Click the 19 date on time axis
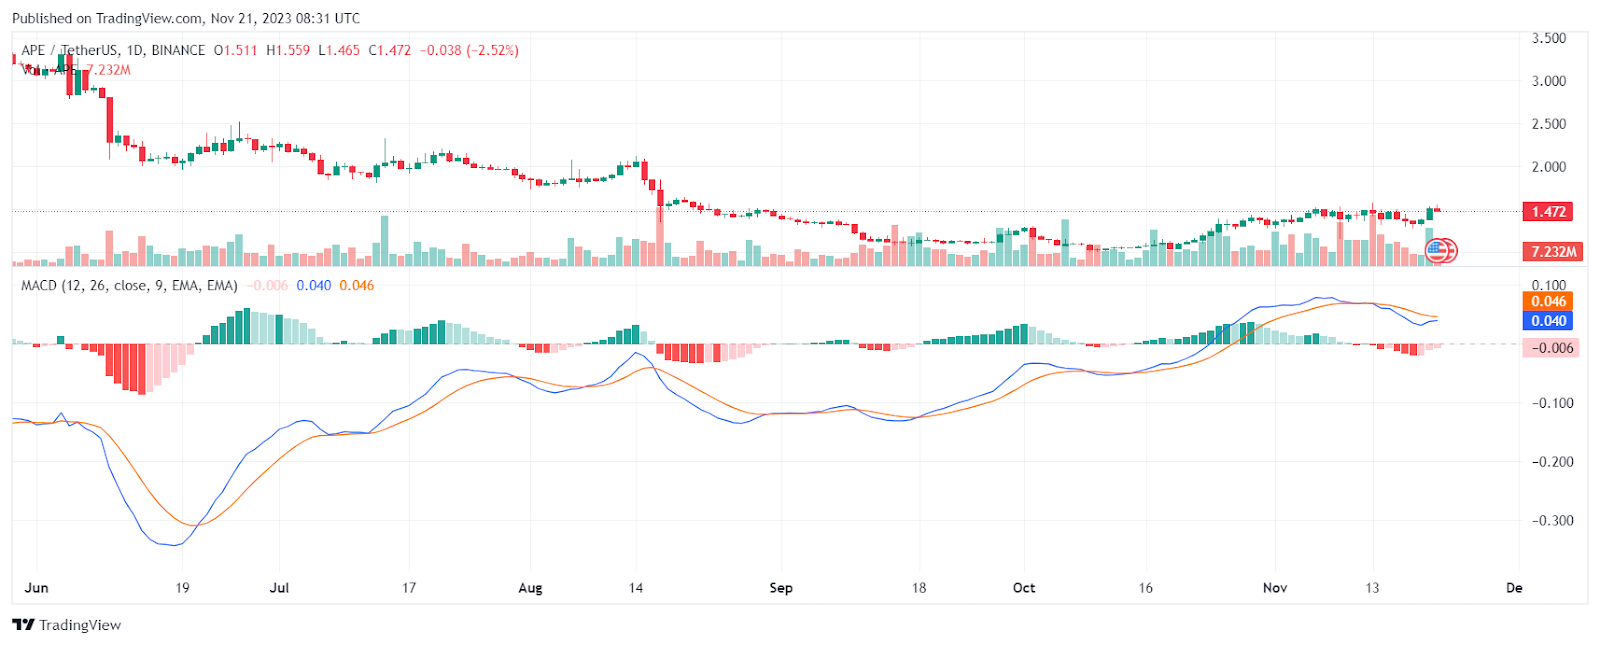Screen dimensions: 1600x645 [182, 588]
